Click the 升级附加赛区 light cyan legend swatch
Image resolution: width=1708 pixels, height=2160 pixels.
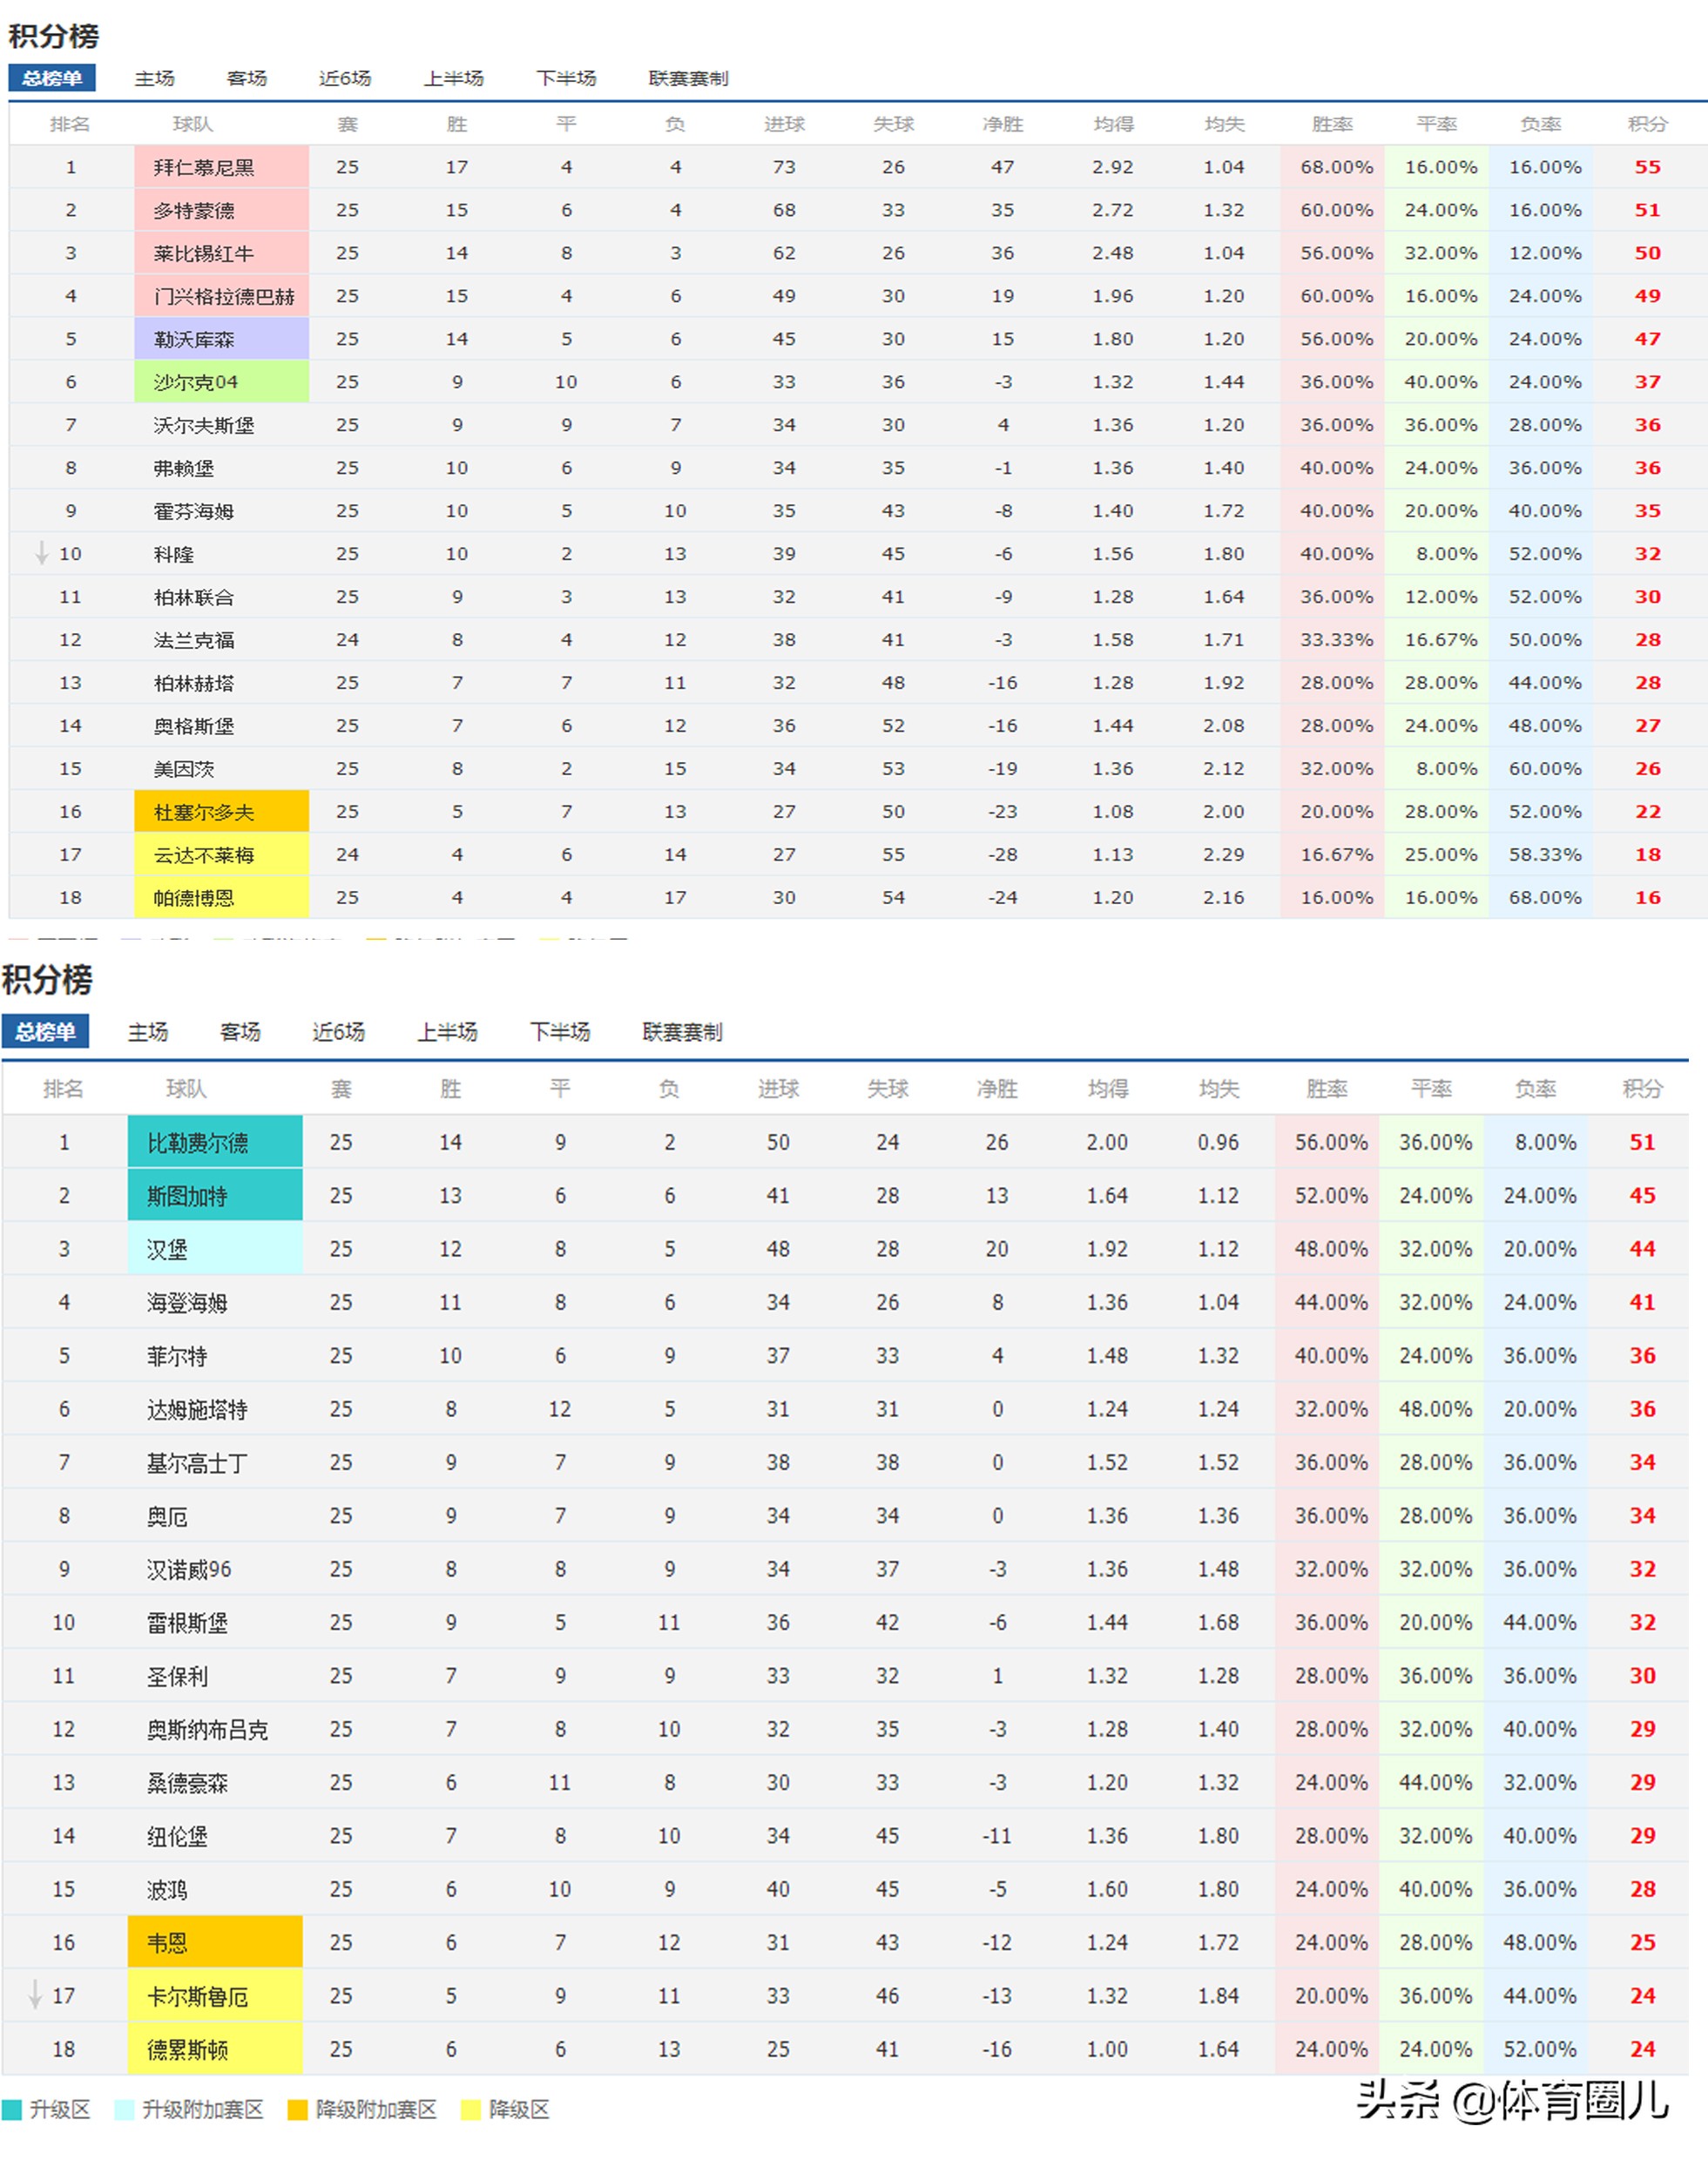pyautogui.click(x=125, y=2109)
